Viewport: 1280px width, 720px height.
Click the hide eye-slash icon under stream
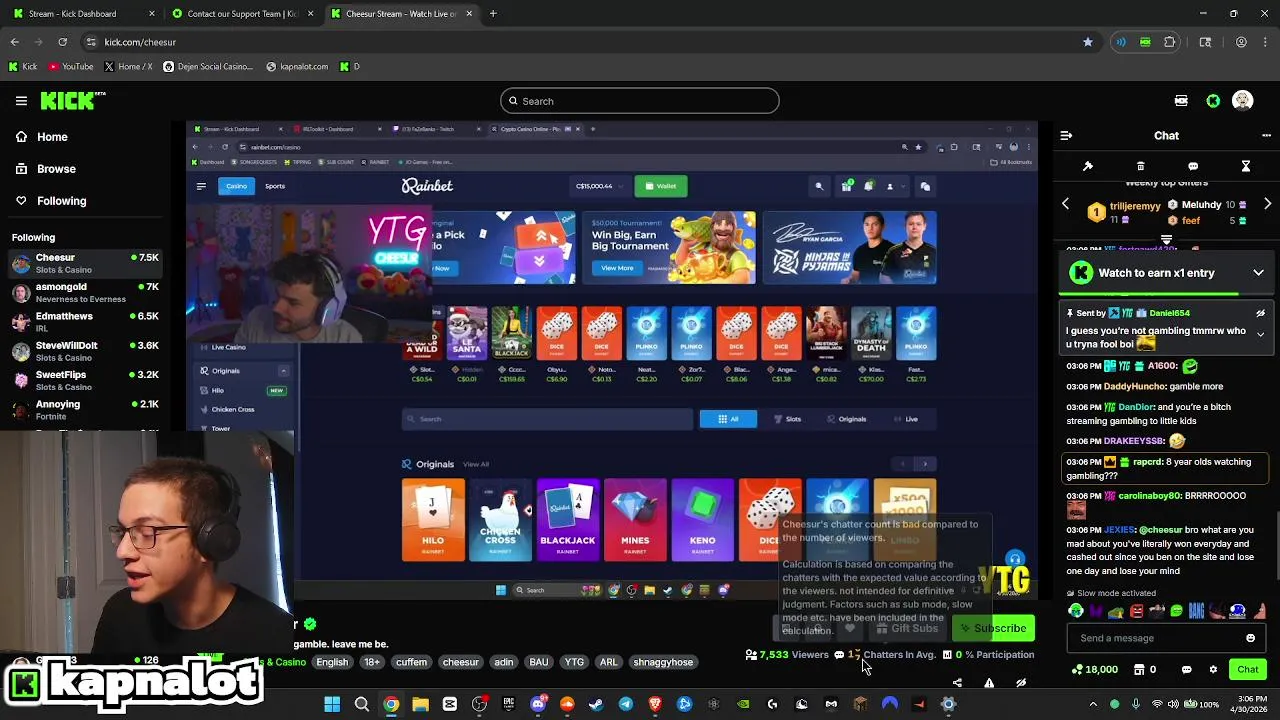[1021, 683]
